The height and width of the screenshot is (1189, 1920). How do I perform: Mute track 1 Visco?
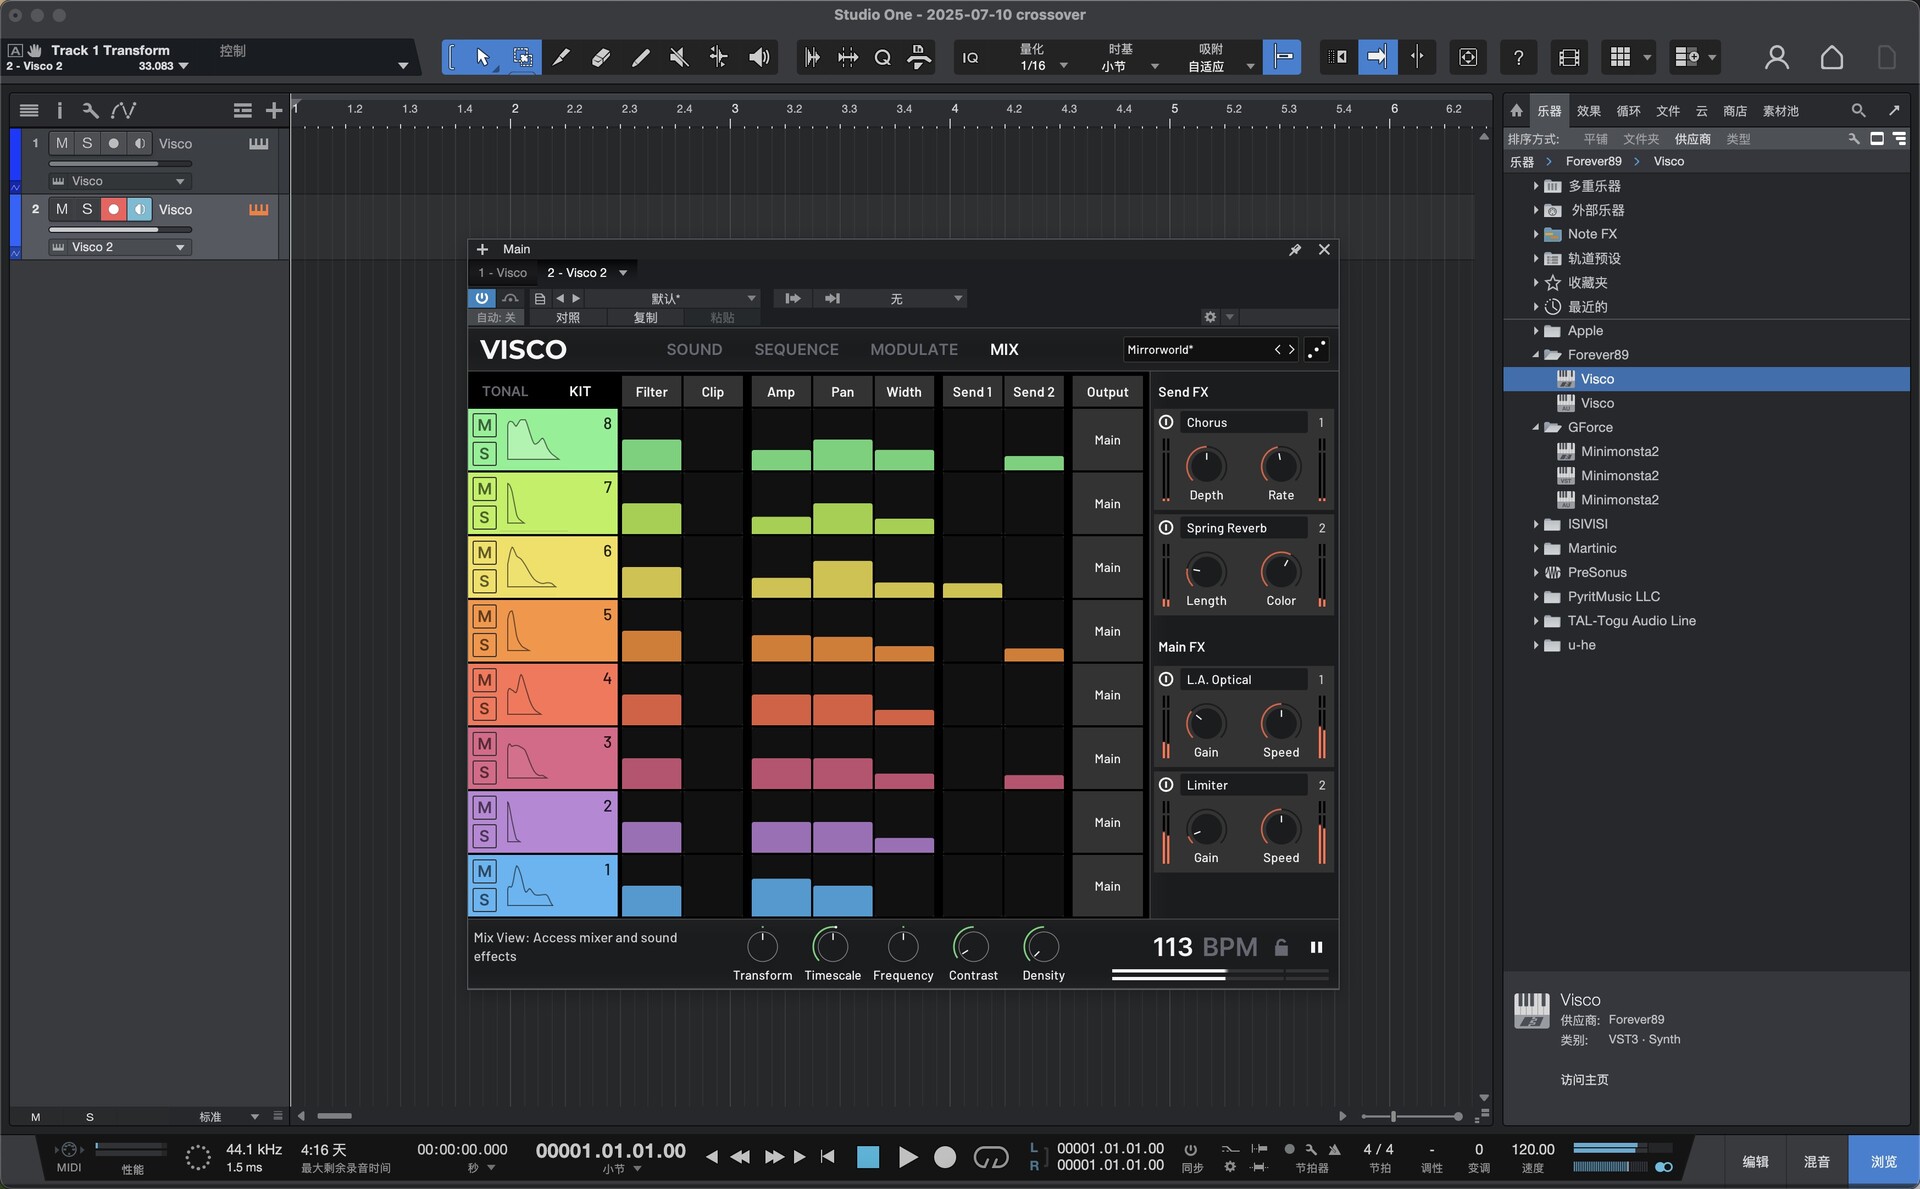tap(62, 143)
